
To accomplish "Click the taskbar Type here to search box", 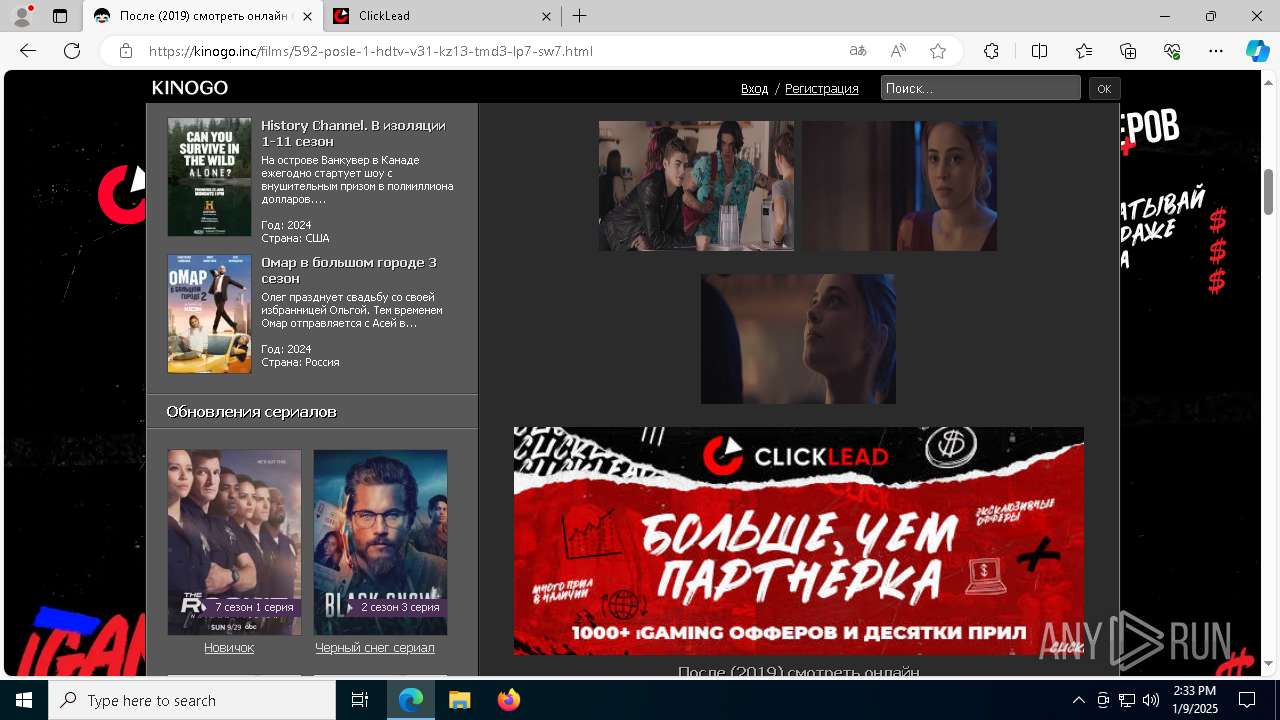I will point(192,700).
